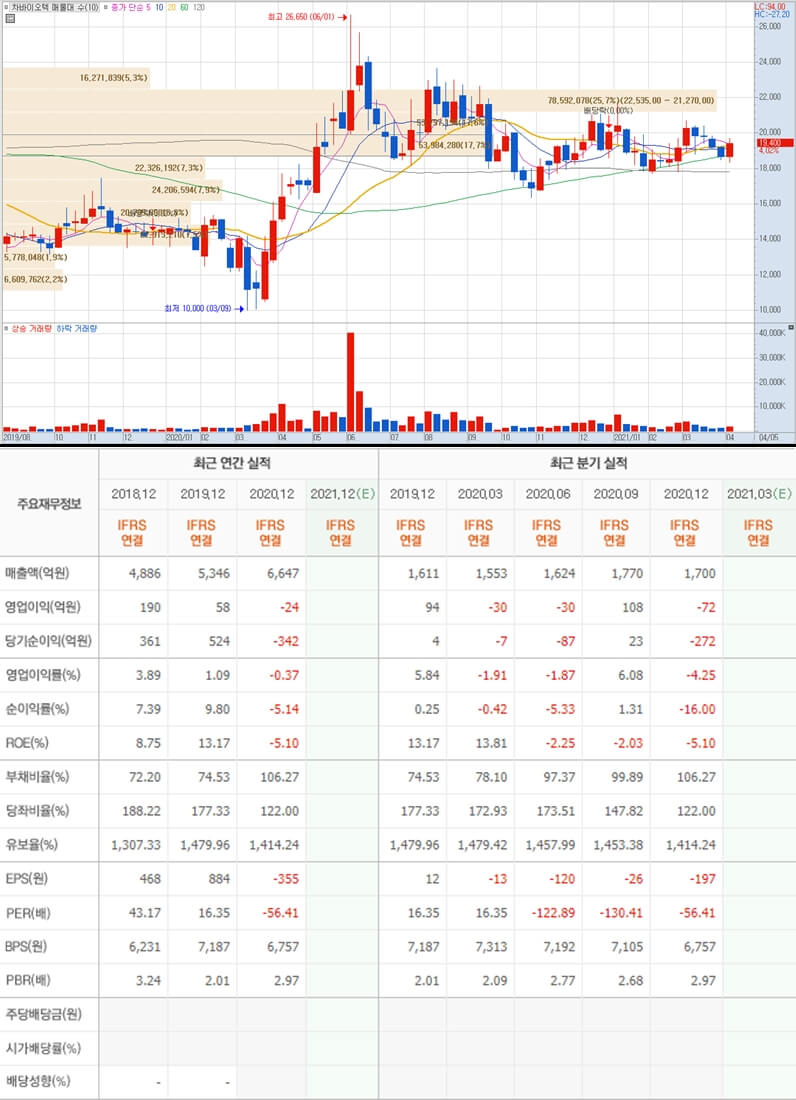Click the small square marker before '차바이오텍 매물대' legend
The image size is (796, 1100).
pyautogui.click(x=6, y=7)
